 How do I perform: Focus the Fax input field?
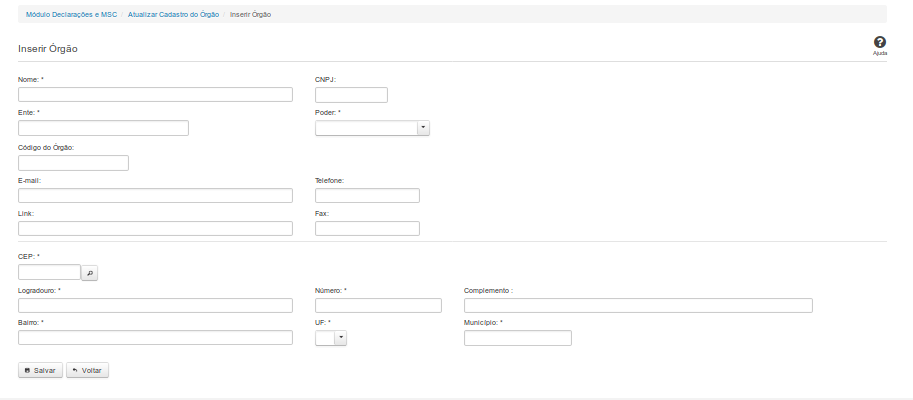coord(367,229)
